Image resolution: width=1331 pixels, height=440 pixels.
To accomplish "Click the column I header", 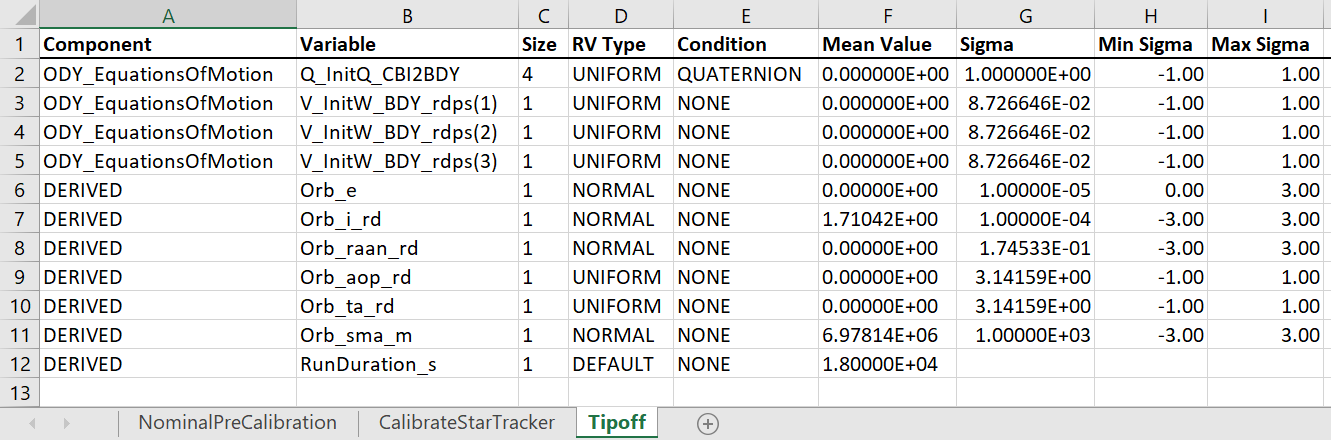I will [1268, 14].
